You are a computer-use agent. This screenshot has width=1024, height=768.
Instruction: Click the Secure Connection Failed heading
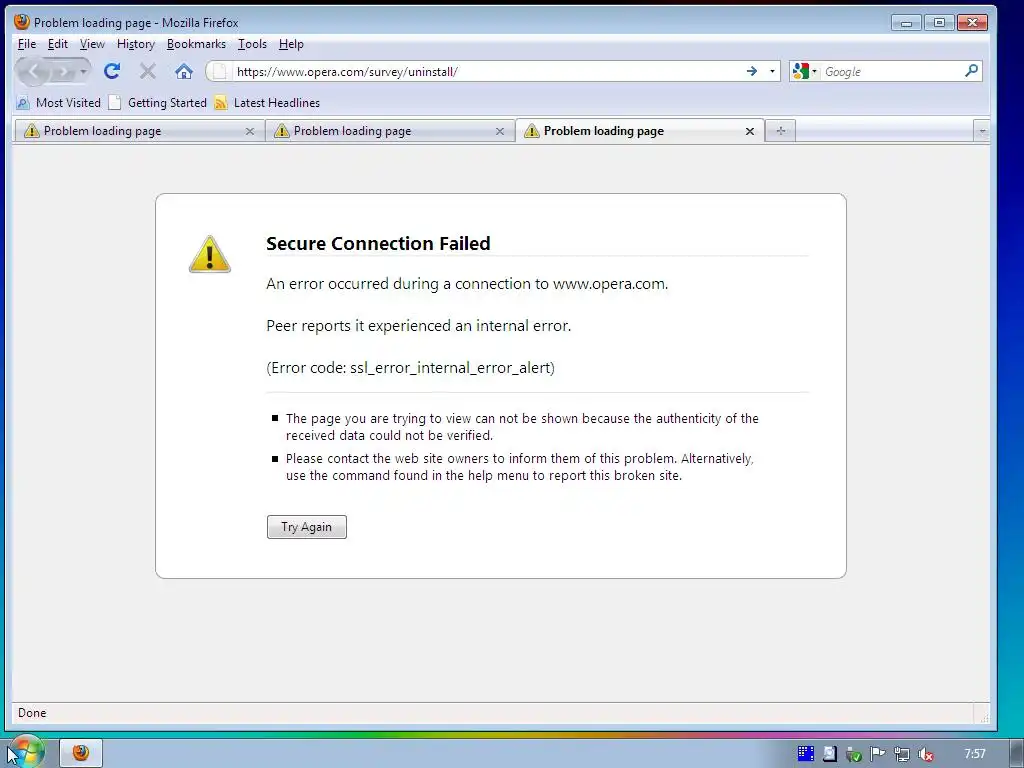coord(378,243)
